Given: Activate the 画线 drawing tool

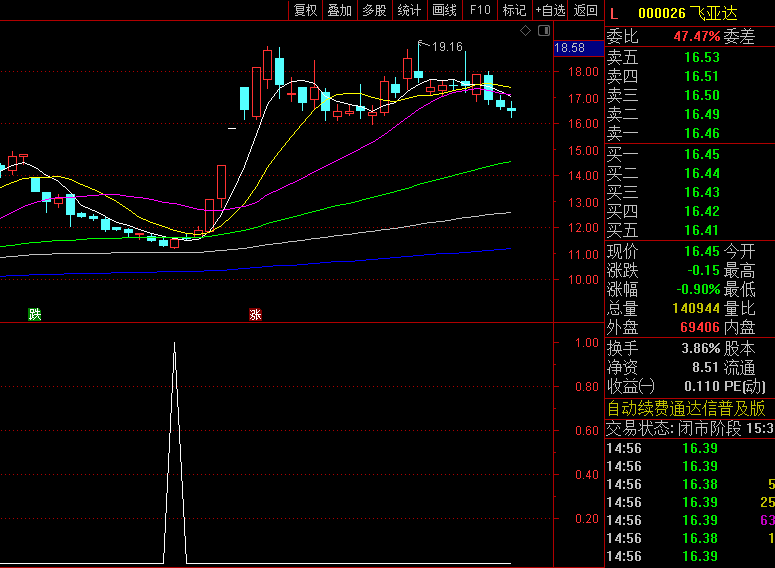Looking at the screenshot, I should click(x=444, y=10).
